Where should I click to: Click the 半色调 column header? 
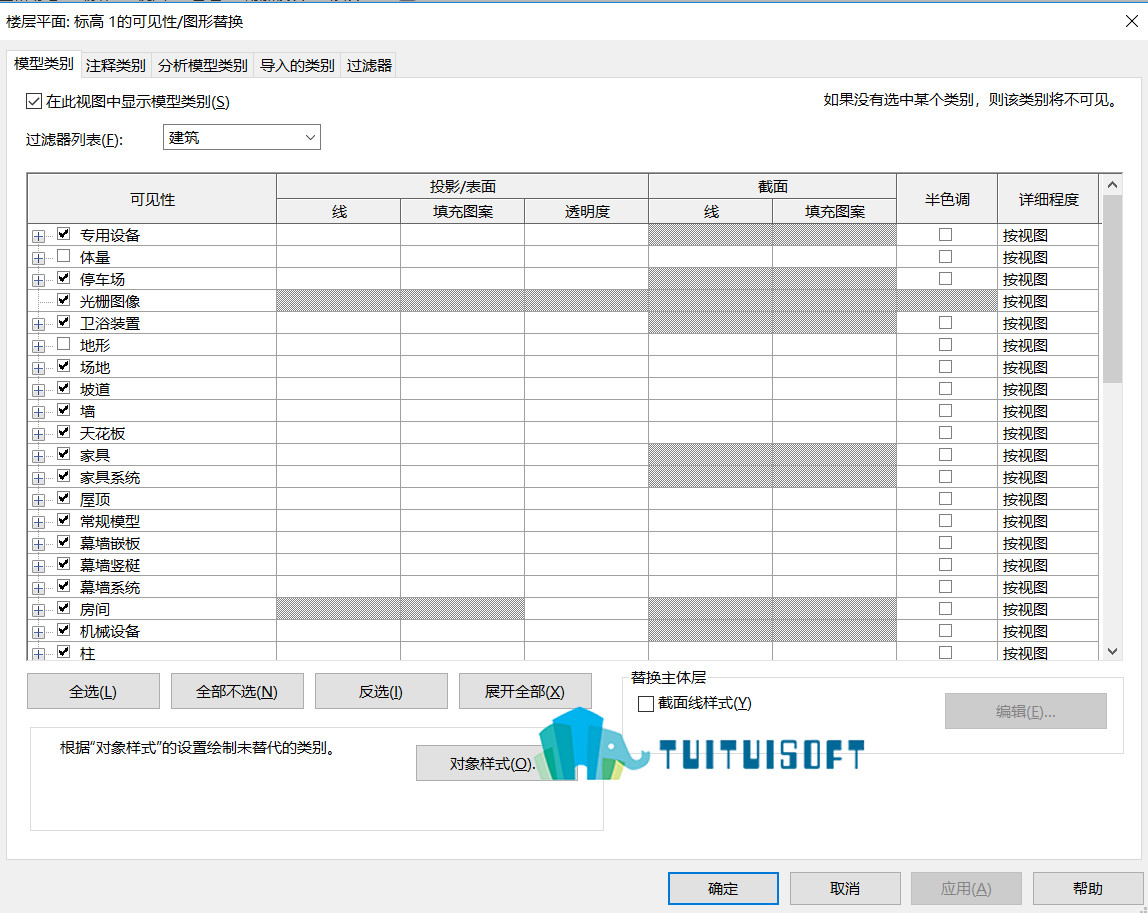(947, 199)
